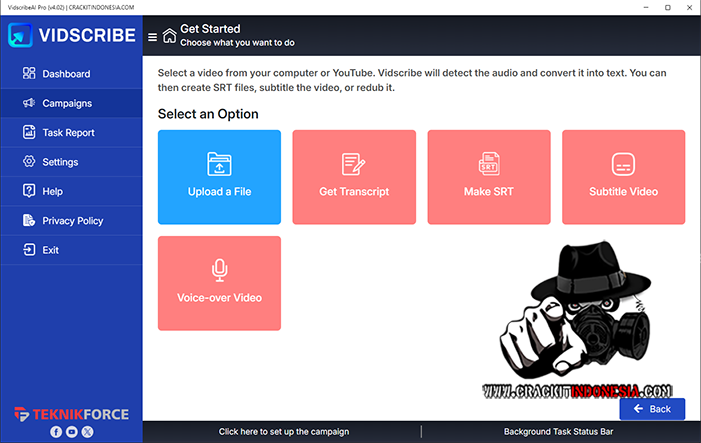Open the Task Report menu item

pyautogui.click(x=72, y=133)
